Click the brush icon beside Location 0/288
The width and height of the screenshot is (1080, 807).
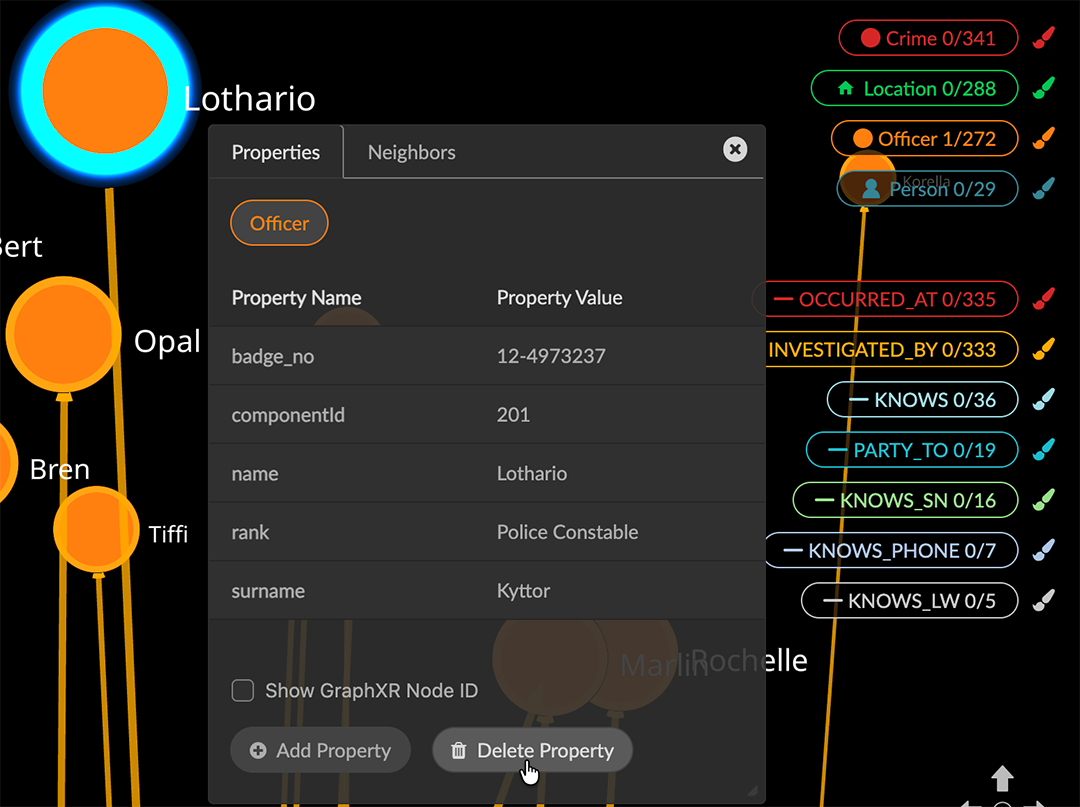(x=1042, y=88)
